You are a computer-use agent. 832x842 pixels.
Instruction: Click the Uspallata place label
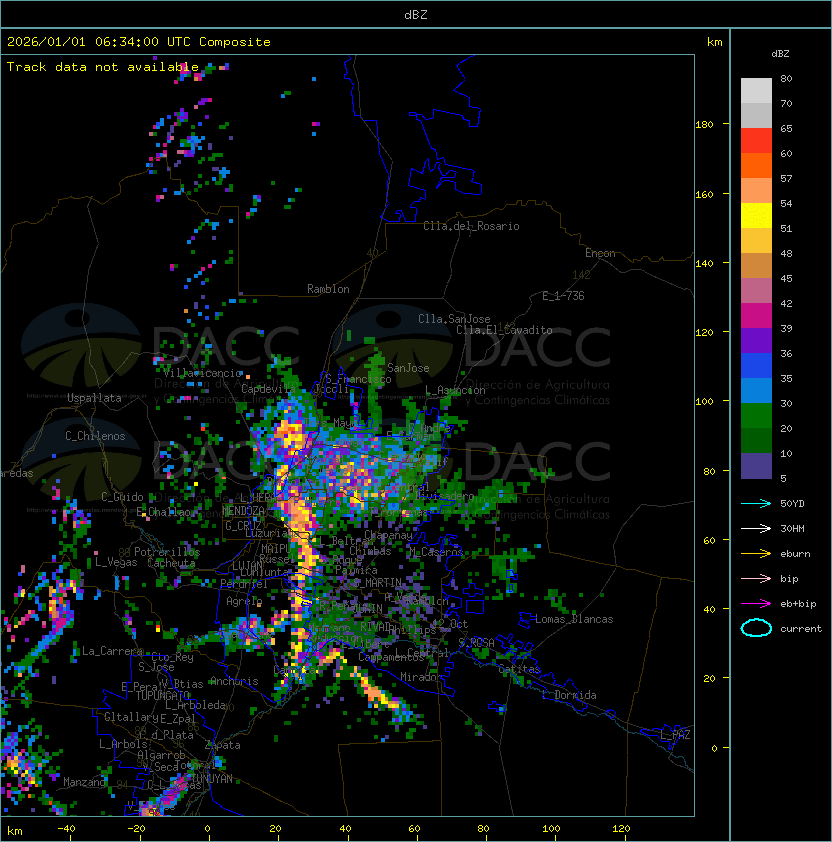95,398
